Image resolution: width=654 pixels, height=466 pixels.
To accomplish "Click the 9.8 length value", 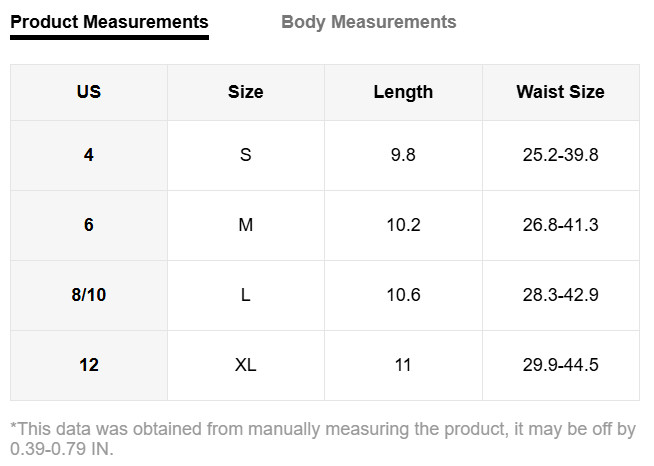I will click(403, 155).
